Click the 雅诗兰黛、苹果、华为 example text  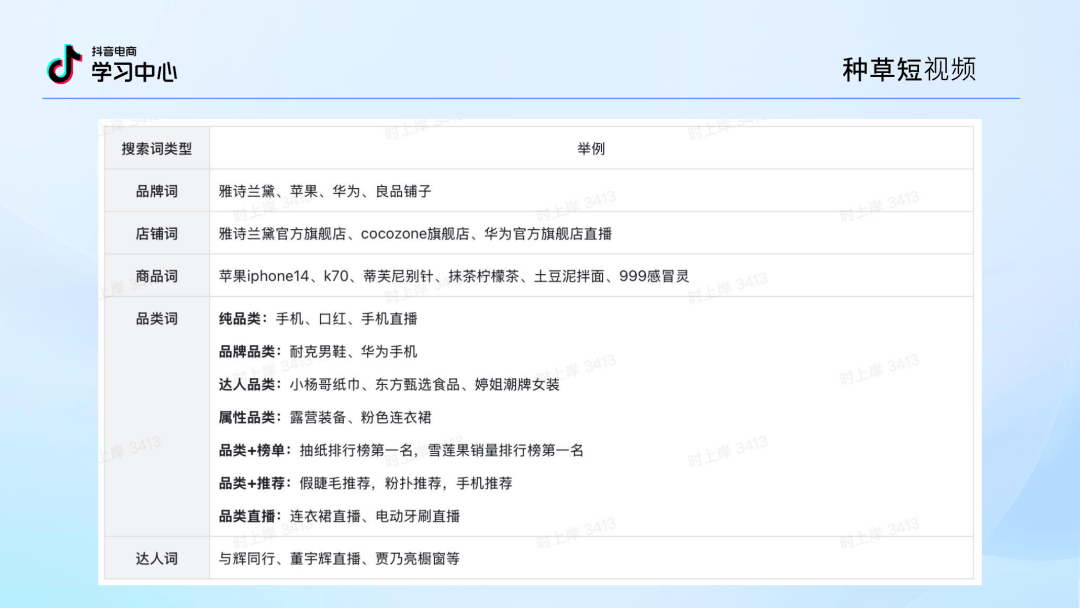325,191
